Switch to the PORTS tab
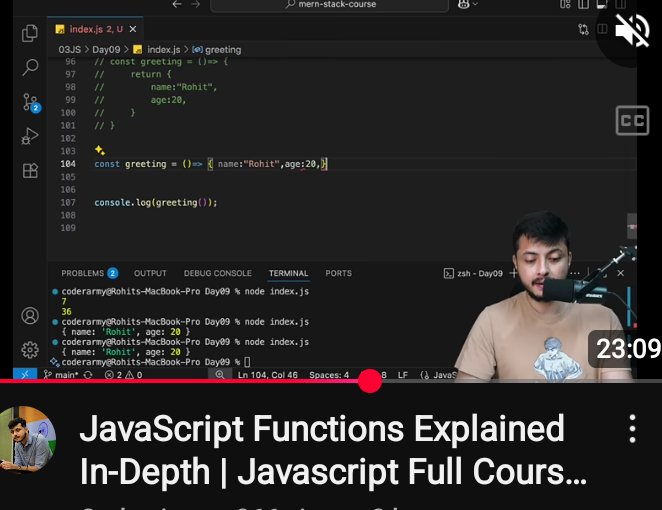The width and height of the screenshot is (662, 510). click(x=339, y=273)
